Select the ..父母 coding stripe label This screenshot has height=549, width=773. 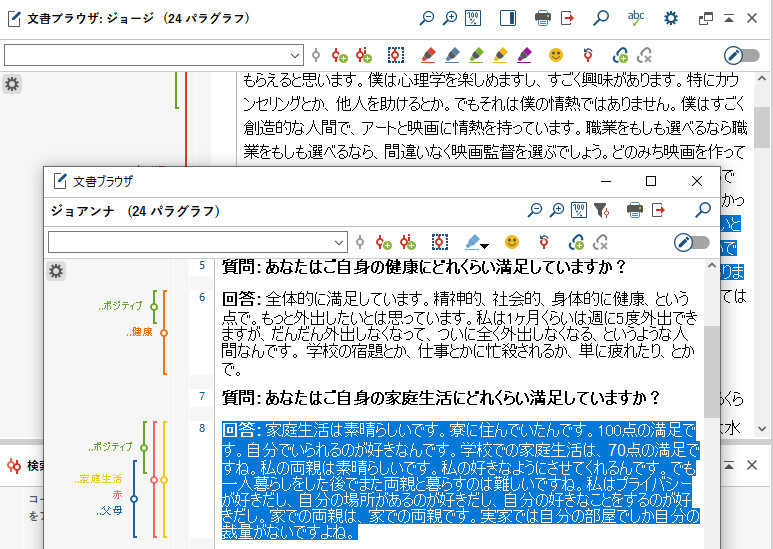[x=109, y=511]
